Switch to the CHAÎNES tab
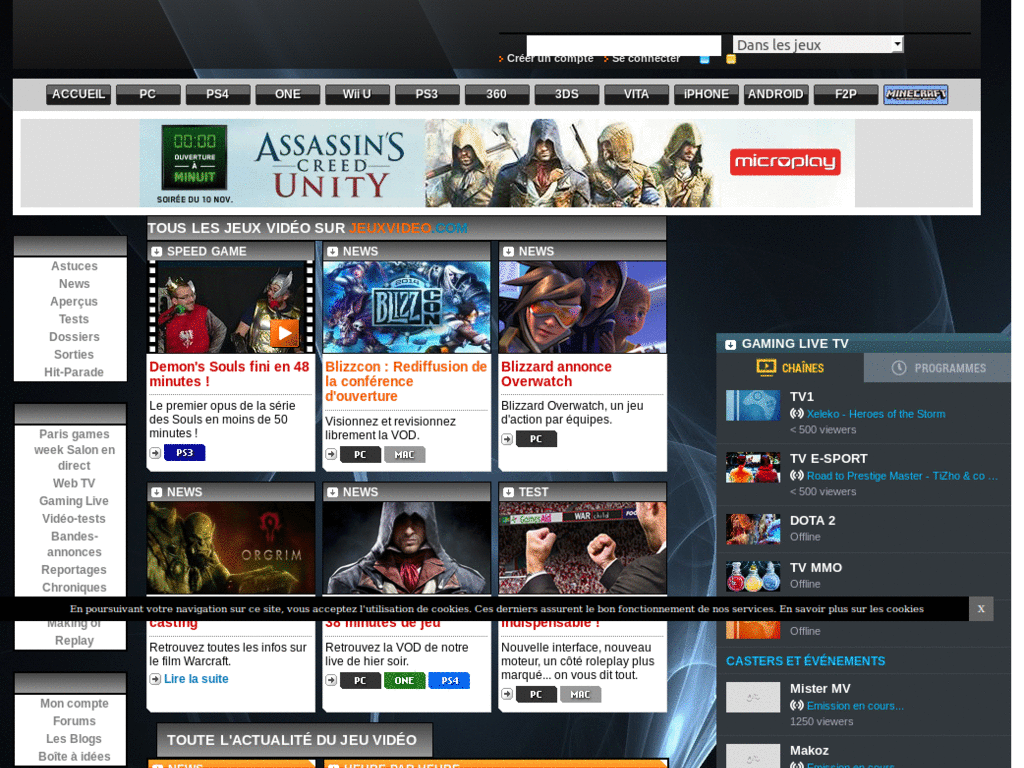 pos(790,368)
